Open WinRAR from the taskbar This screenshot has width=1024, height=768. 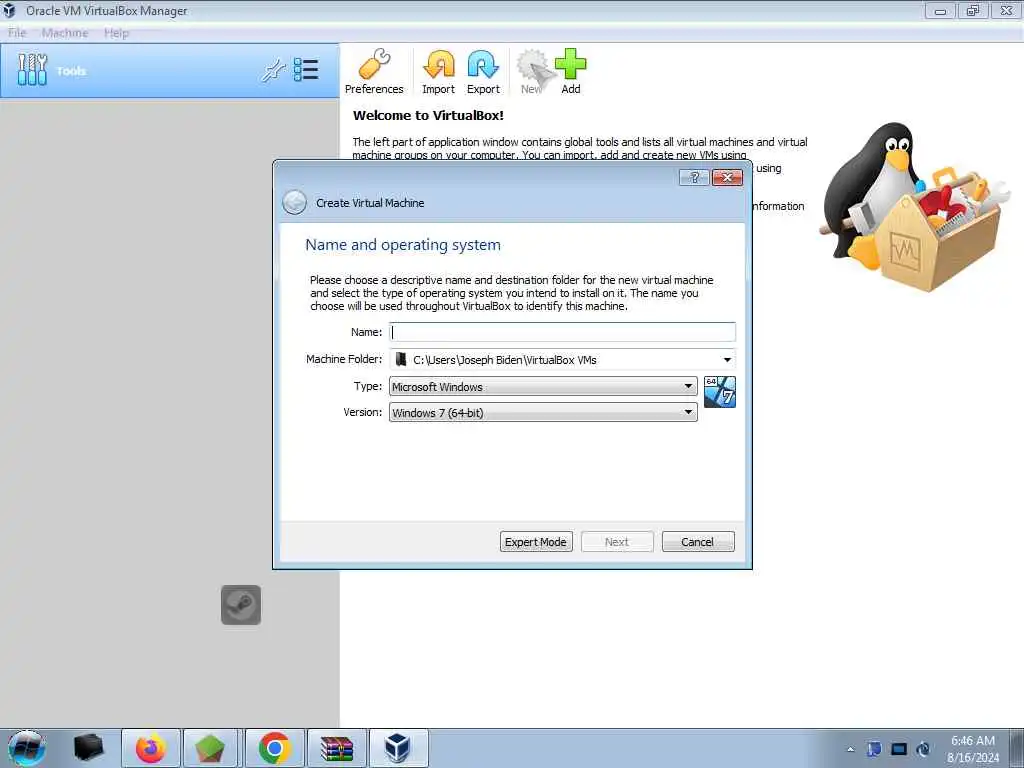[x=337, y=748]
